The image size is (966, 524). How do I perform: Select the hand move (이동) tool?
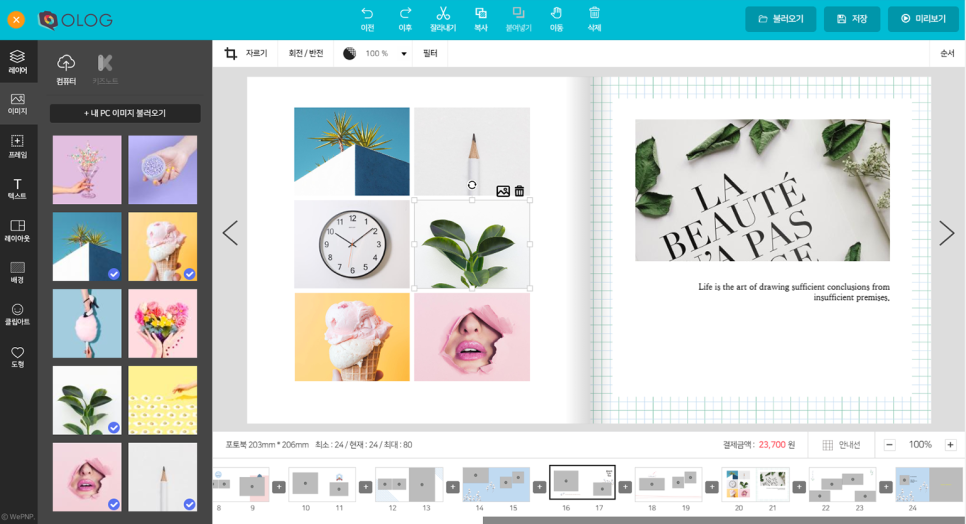(x=556, y=13)
